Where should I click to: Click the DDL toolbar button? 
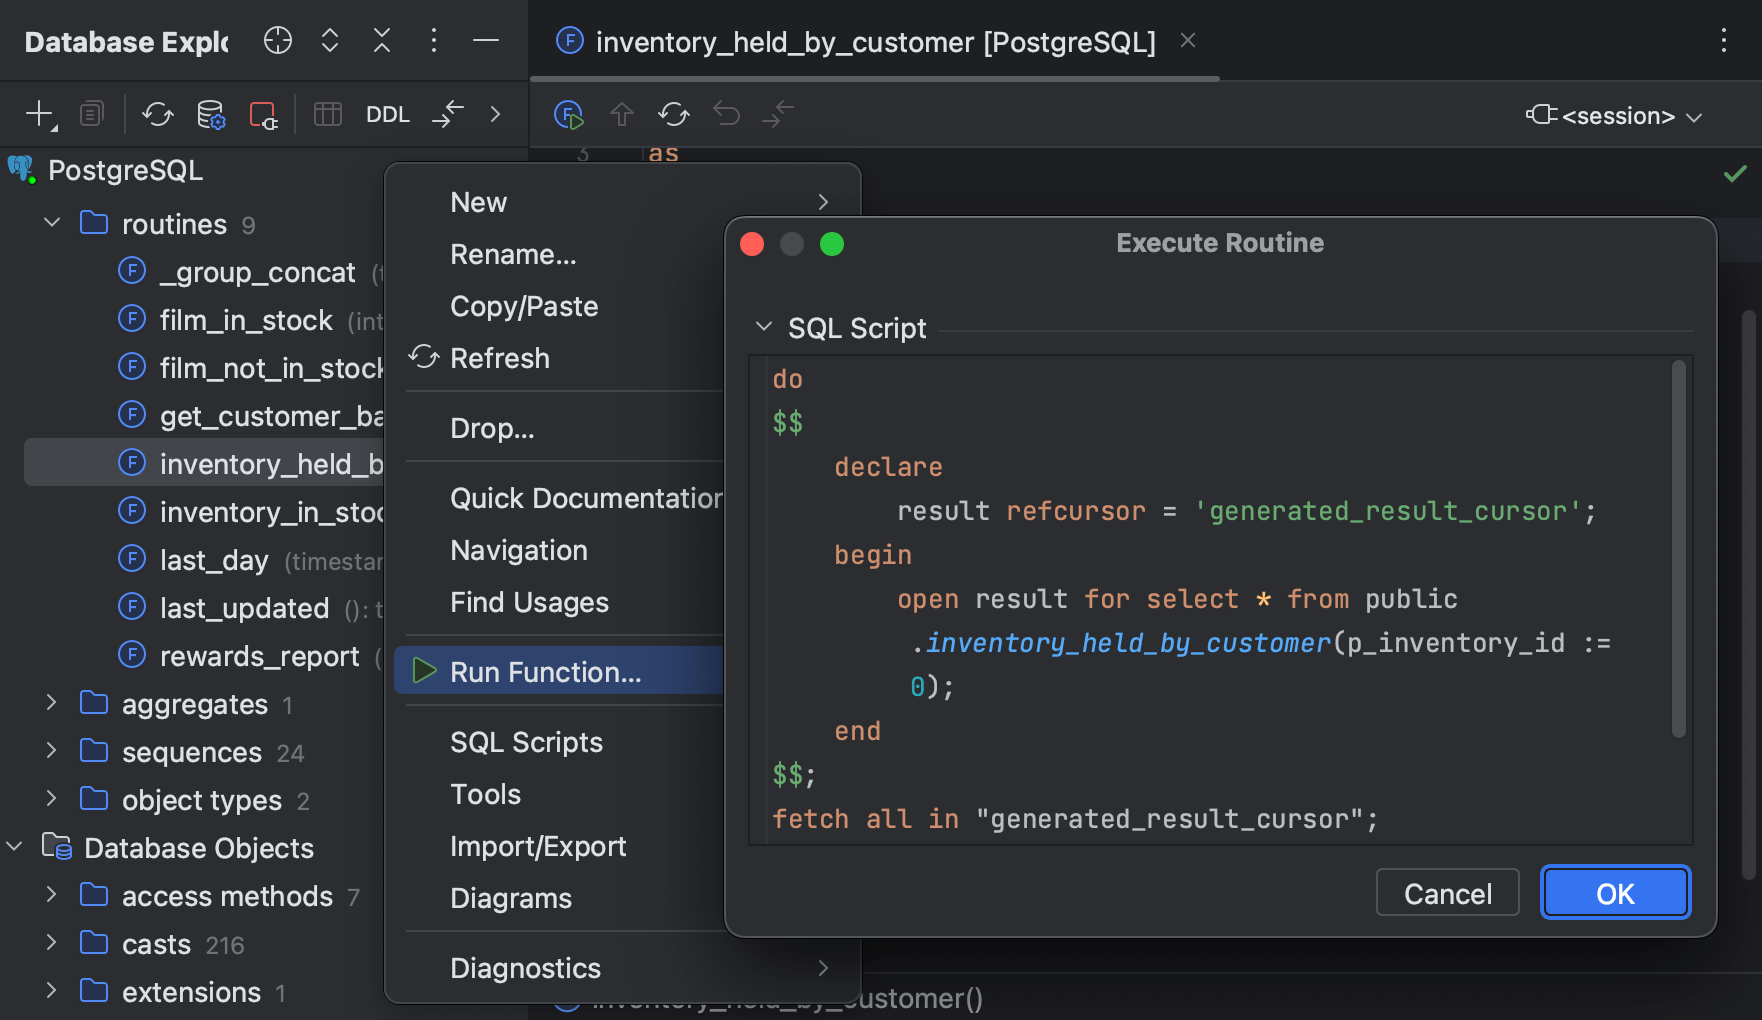(387, 114)
